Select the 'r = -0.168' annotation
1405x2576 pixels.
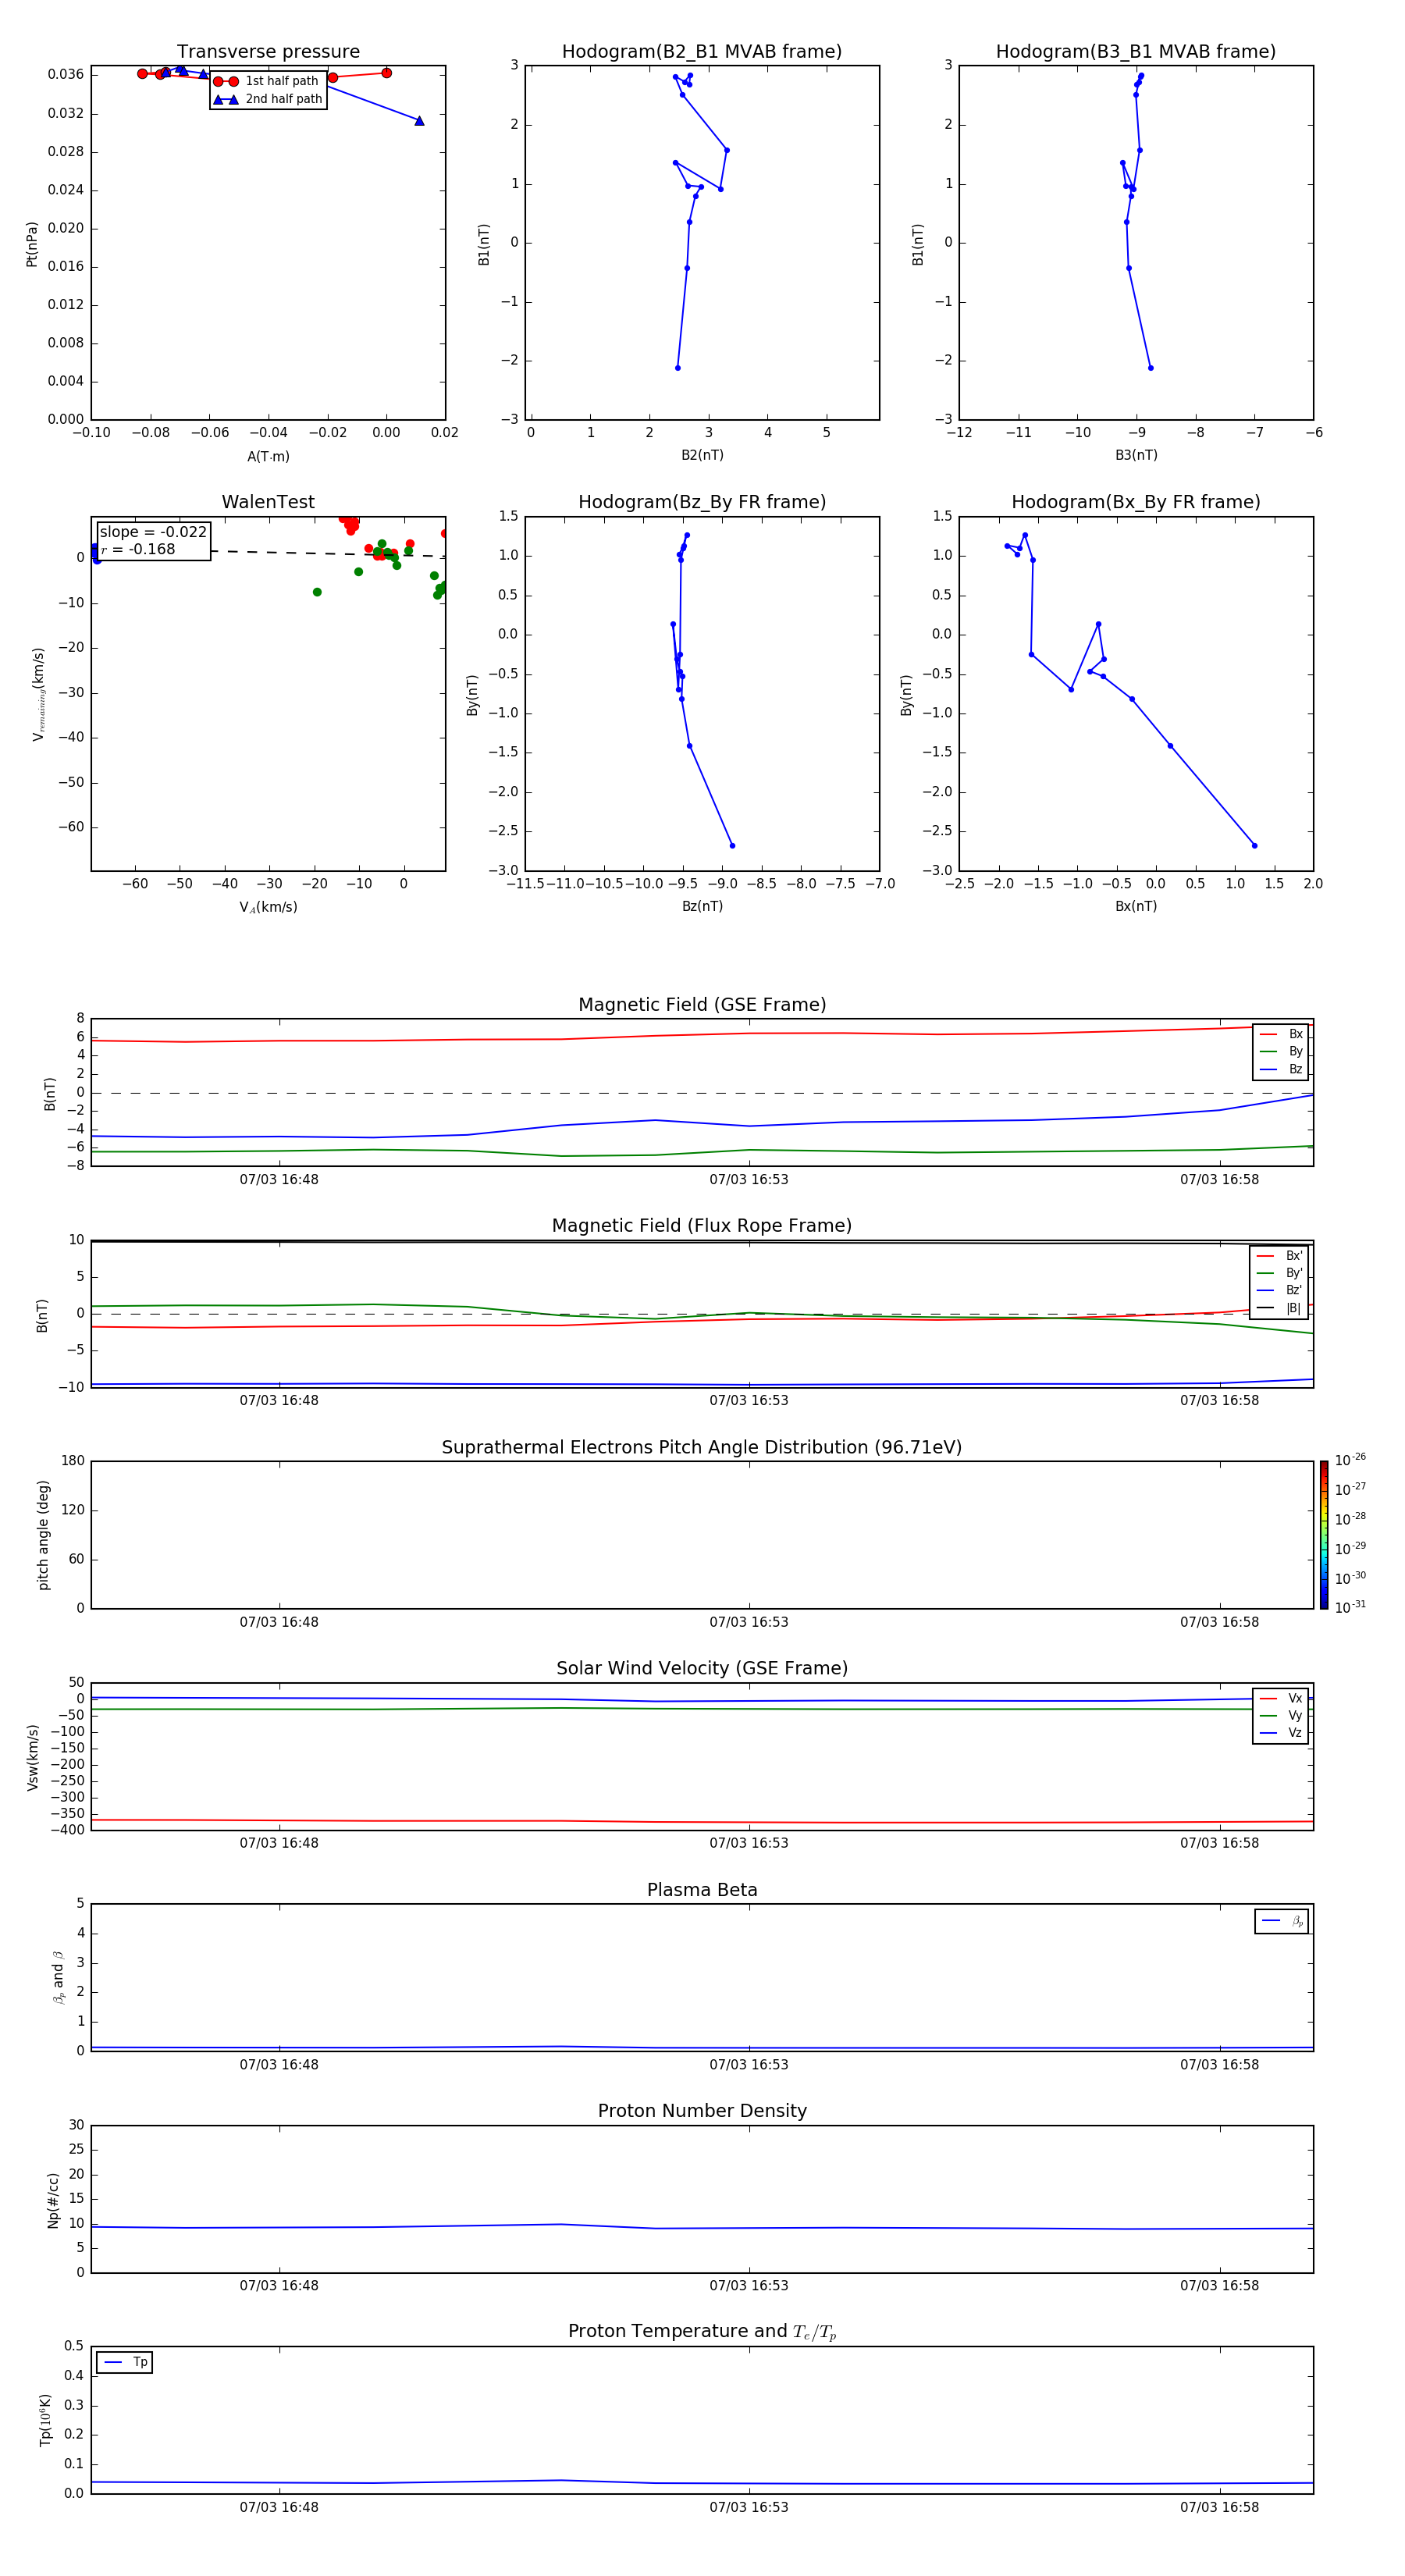(138, 549)
